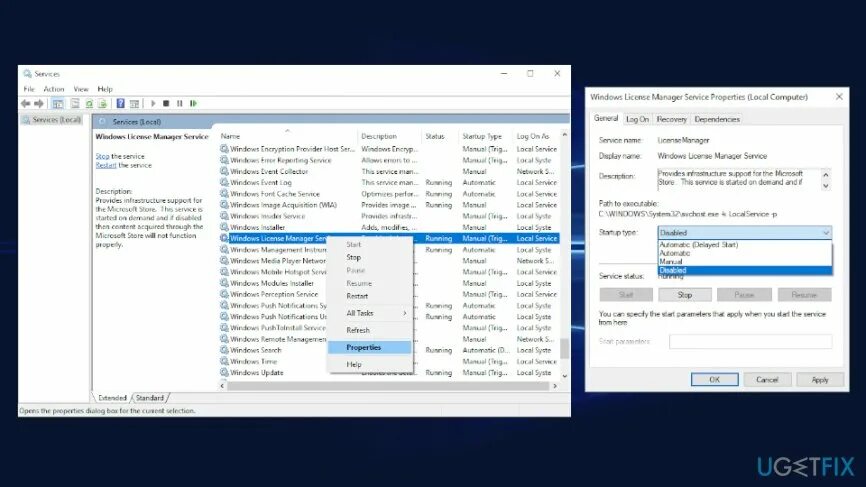Click the green Restart Service toolbar icon
The width and height of the screenshot is (866, 487).
[x=193, y=103]
